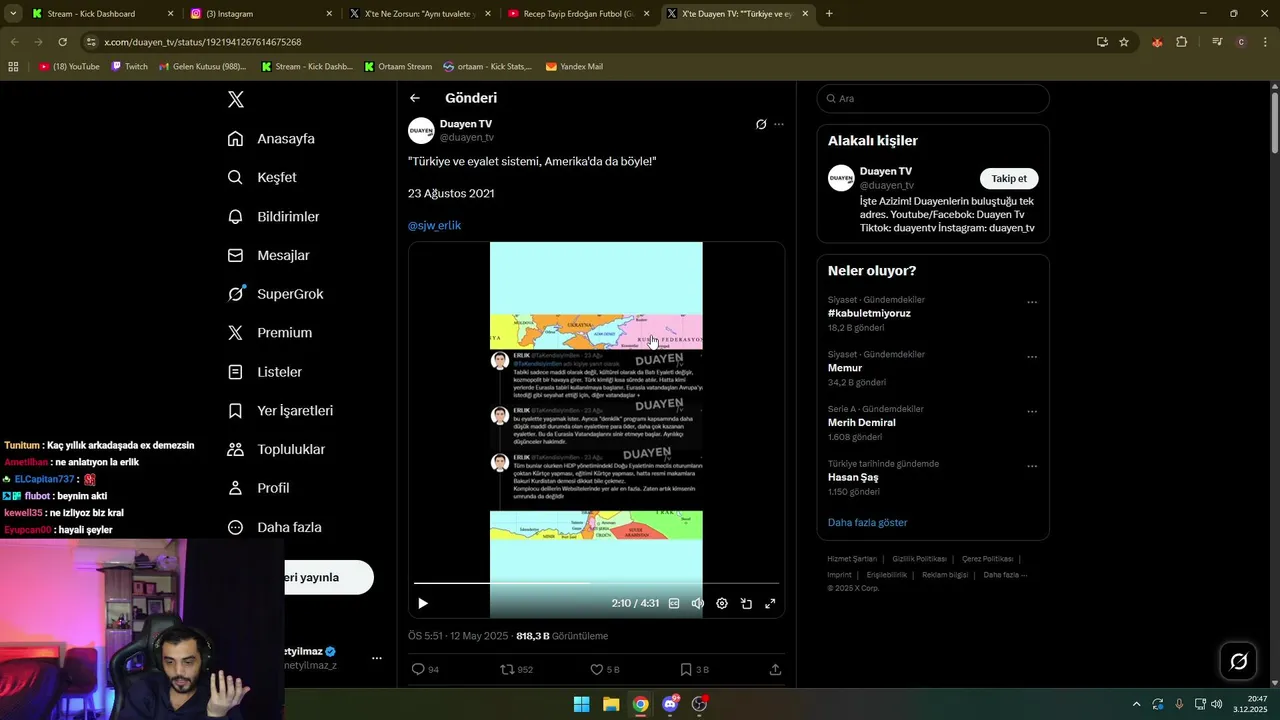Mute the video volume
The image size is (1280, 720).
[698, 603]
